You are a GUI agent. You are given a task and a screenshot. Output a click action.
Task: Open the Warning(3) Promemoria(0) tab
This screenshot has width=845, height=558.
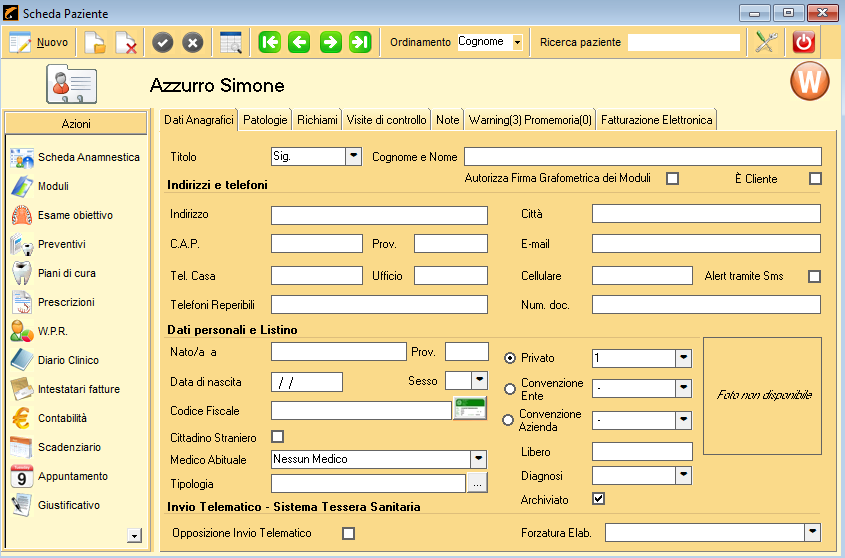tap(530, 120)
